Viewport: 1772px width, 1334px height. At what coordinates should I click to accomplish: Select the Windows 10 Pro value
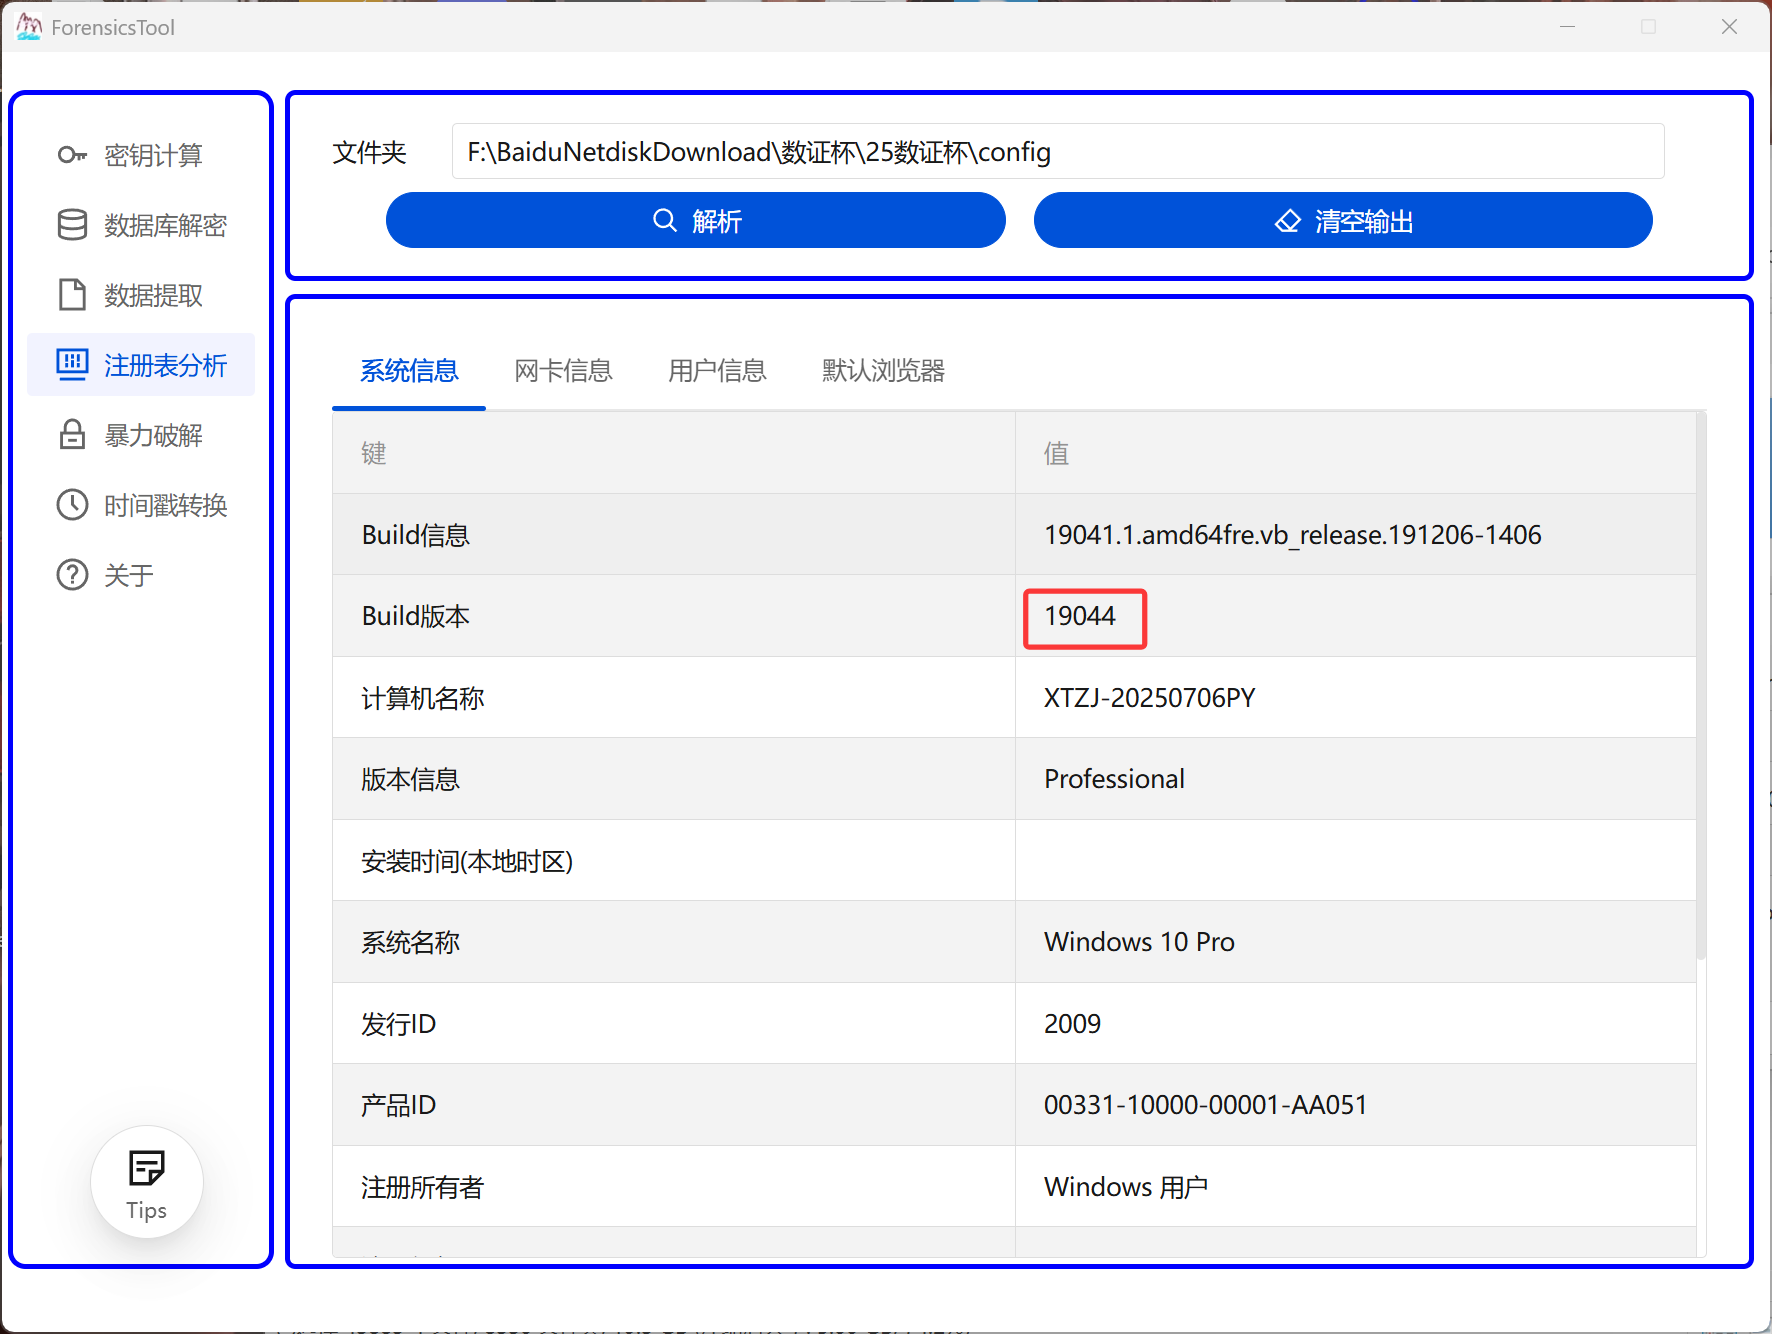pyautogui.click(x=1139, y=942)
